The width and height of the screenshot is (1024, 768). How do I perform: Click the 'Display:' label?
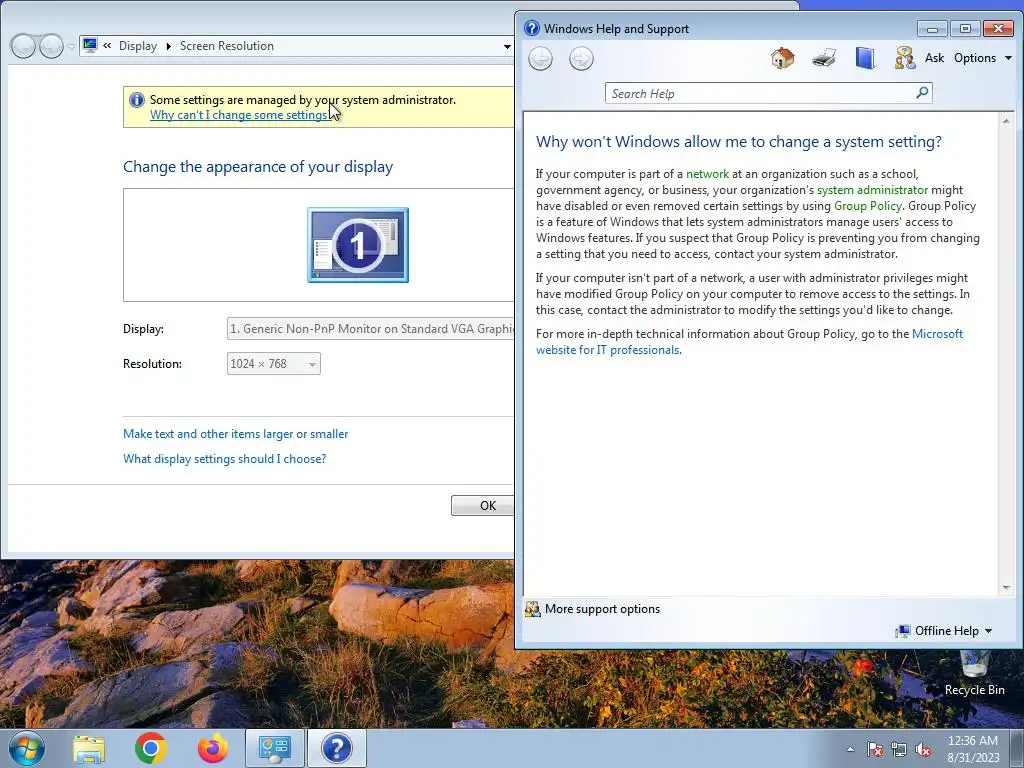143,328
